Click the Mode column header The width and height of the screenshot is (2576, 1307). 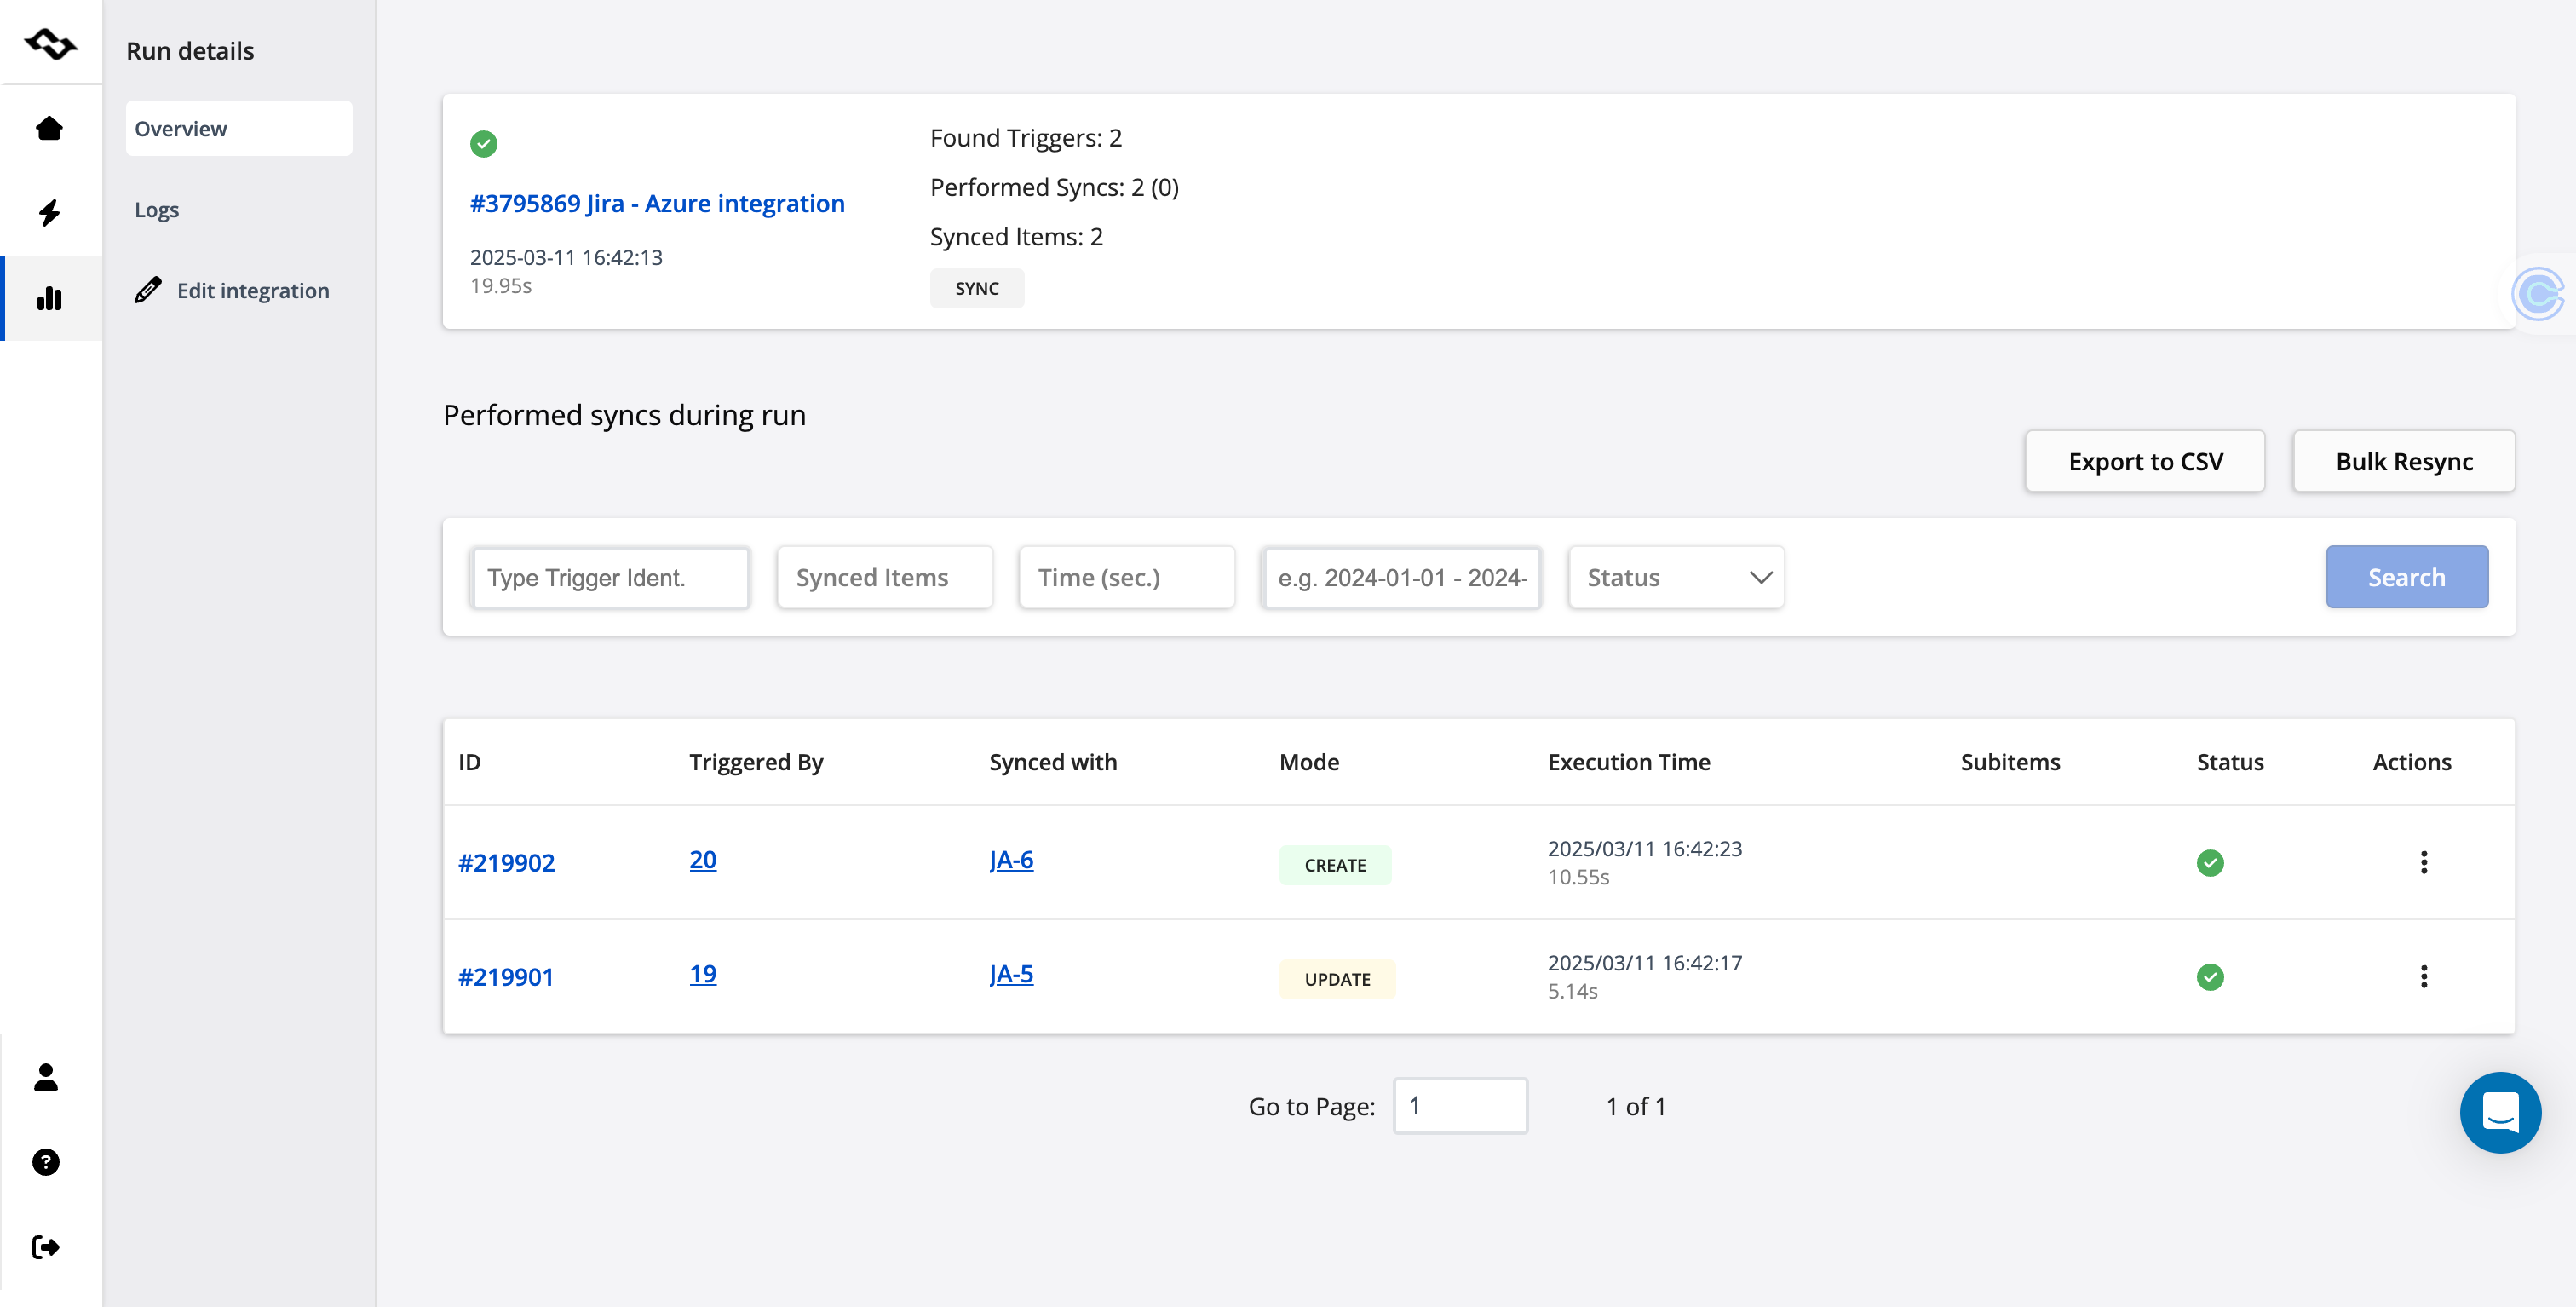point(1309,761)
